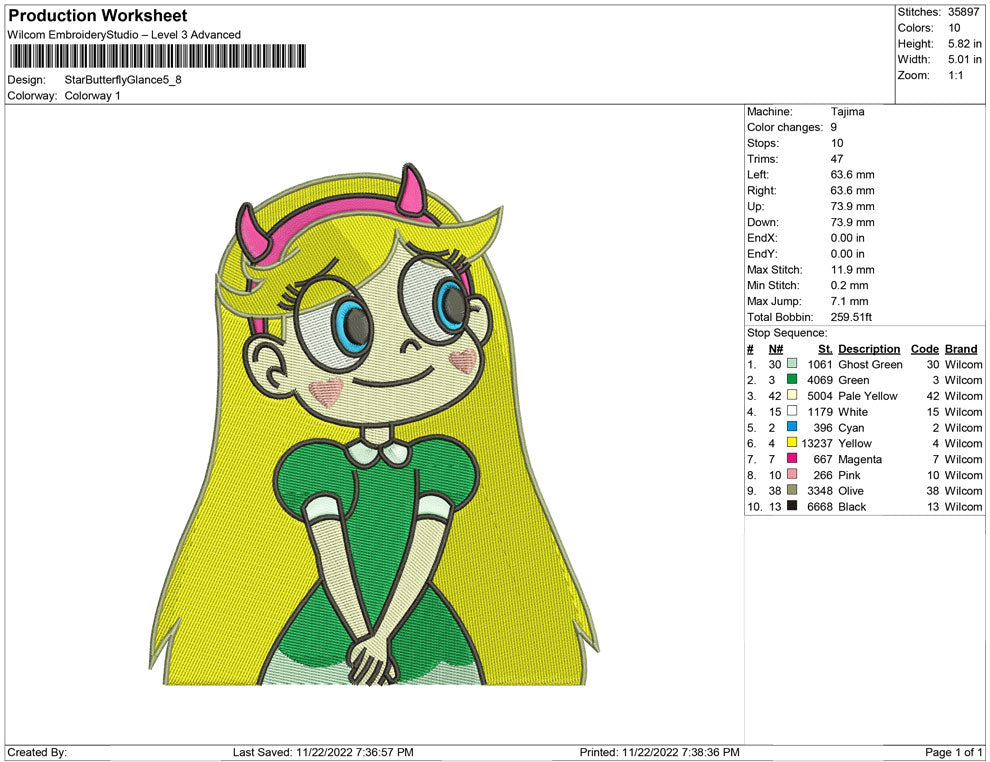Click the Last Saved timestamp

(323, 752)
